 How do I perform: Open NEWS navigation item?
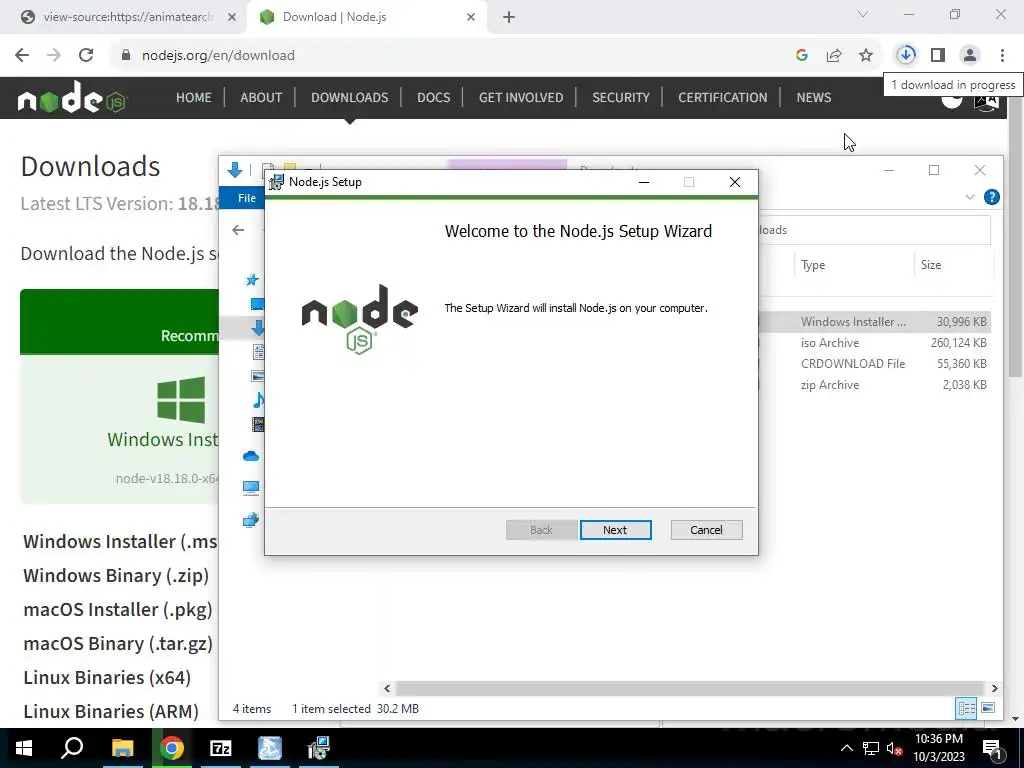click(814, 97)
